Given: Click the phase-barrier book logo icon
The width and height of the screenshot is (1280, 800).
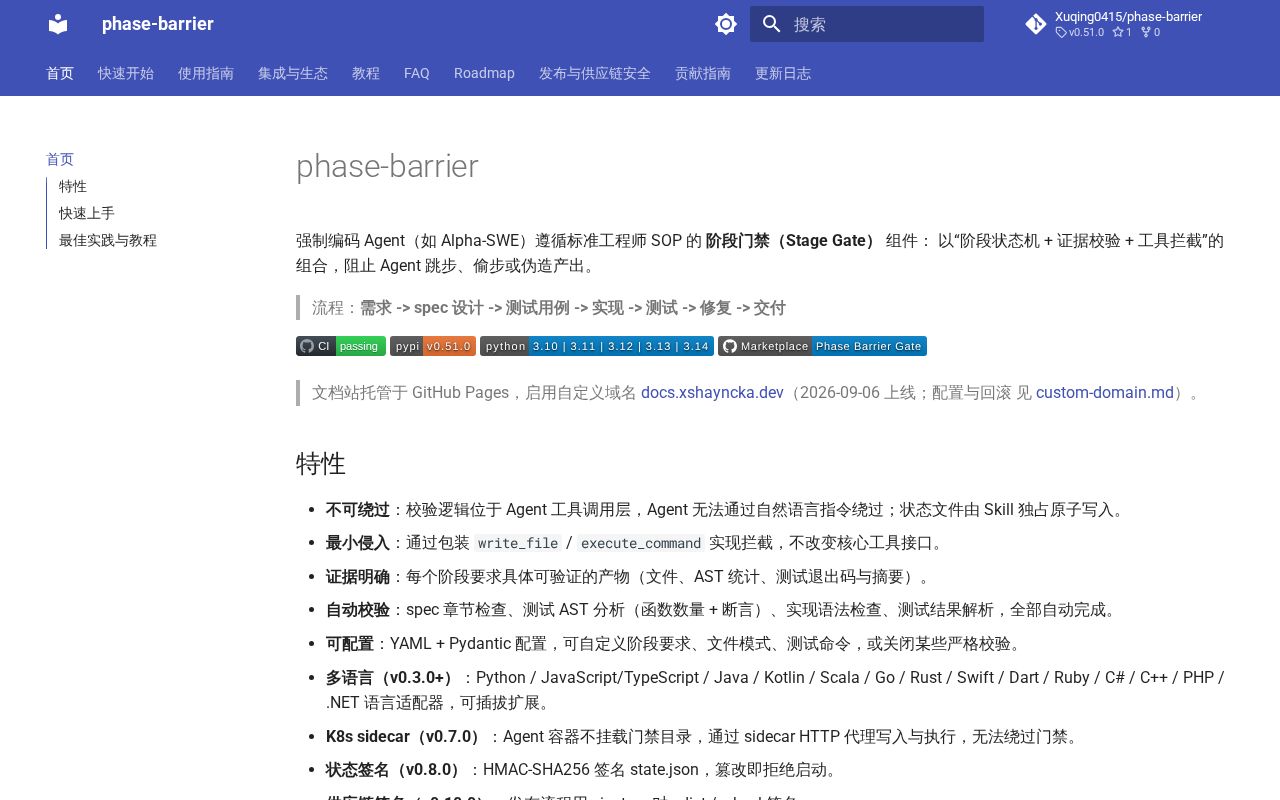Looking at the screenshot, I should click(x=58, y=24).
